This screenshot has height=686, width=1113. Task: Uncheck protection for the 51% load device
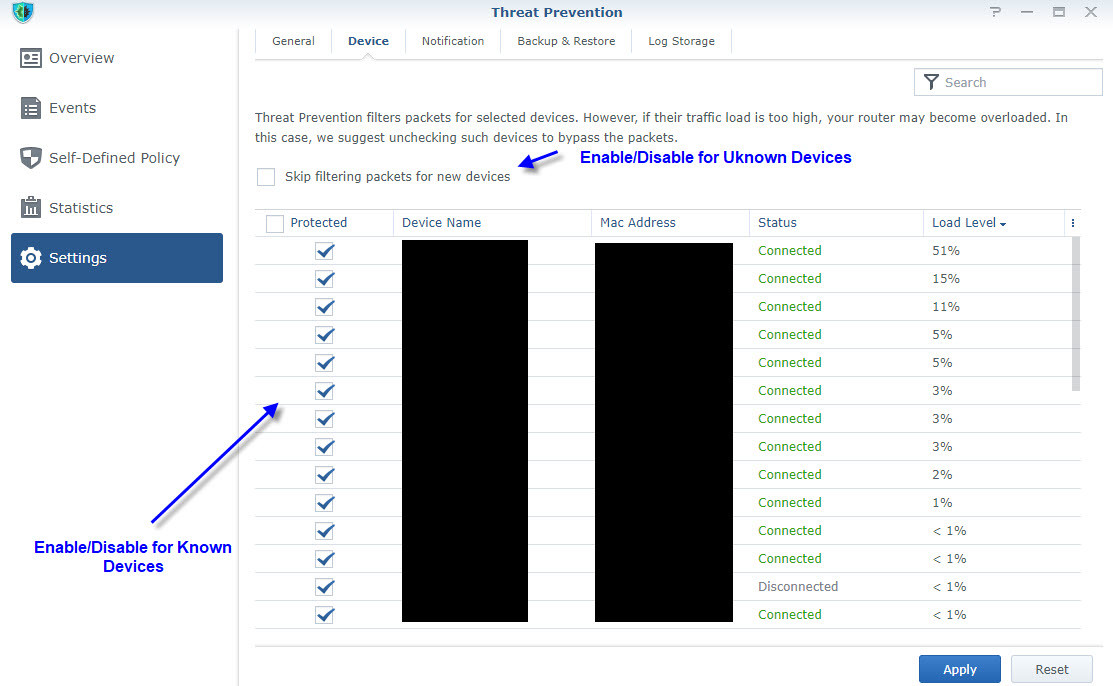point(324,251)
